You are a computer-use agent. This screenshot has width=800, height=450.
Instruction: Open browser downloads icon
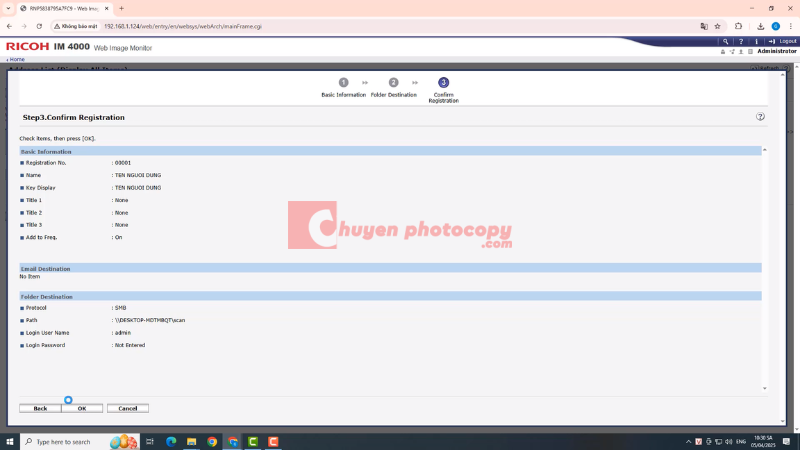point(760,27)
